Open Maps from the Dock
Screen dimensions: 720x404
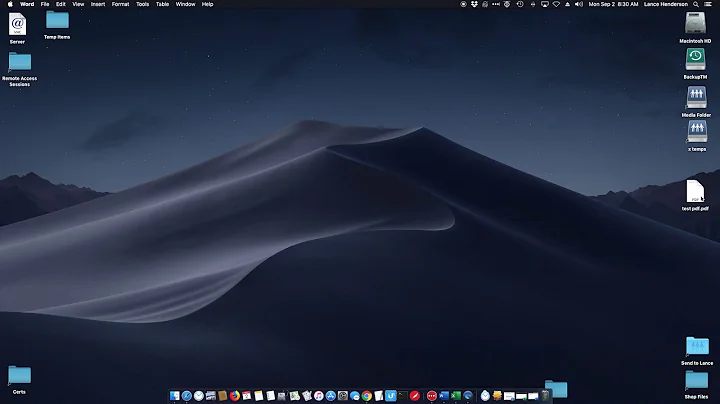(x=294, y=396)
